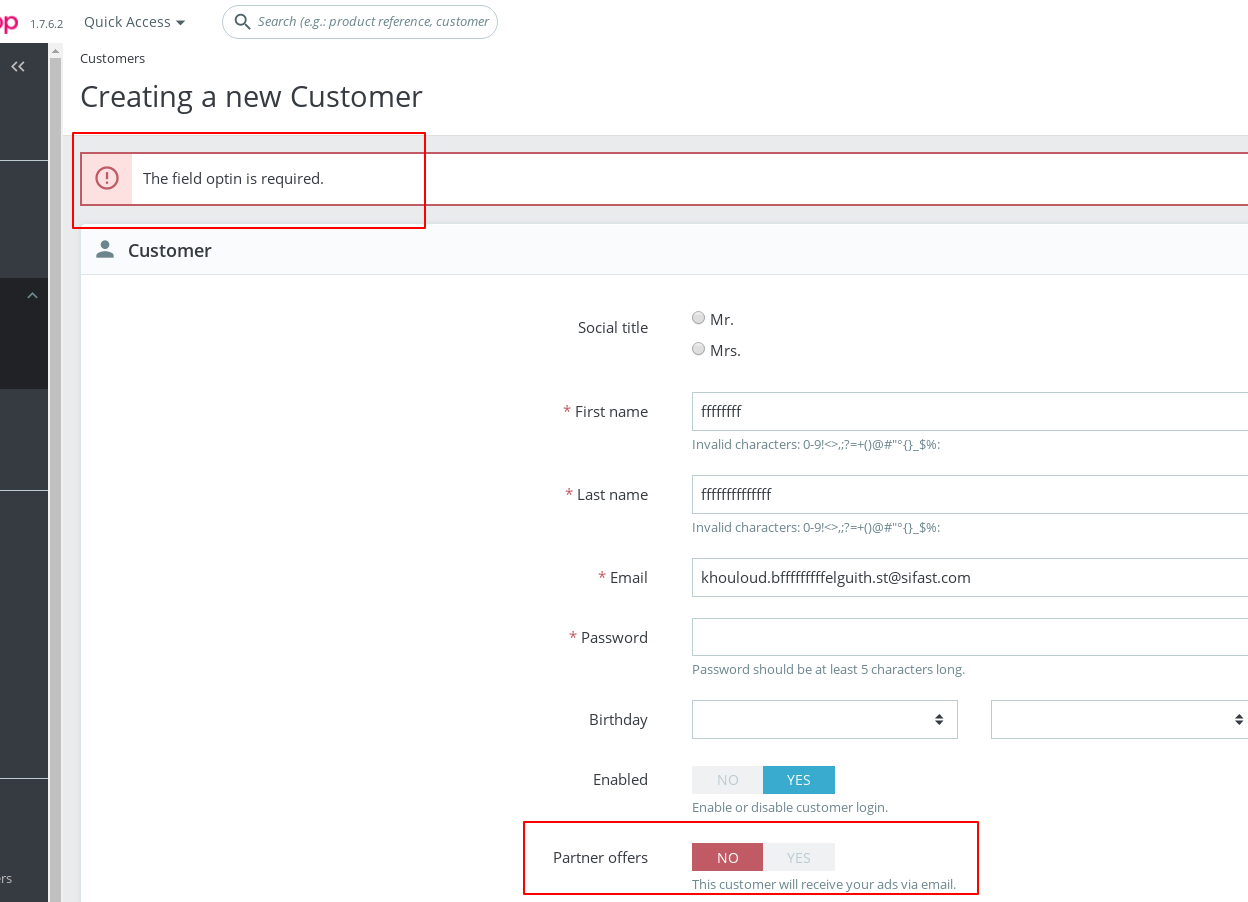The height and width of the screenshot is (902, 1248).
Task: Collapse the active sidebar menu chevron
Action: tap(33, 295)
